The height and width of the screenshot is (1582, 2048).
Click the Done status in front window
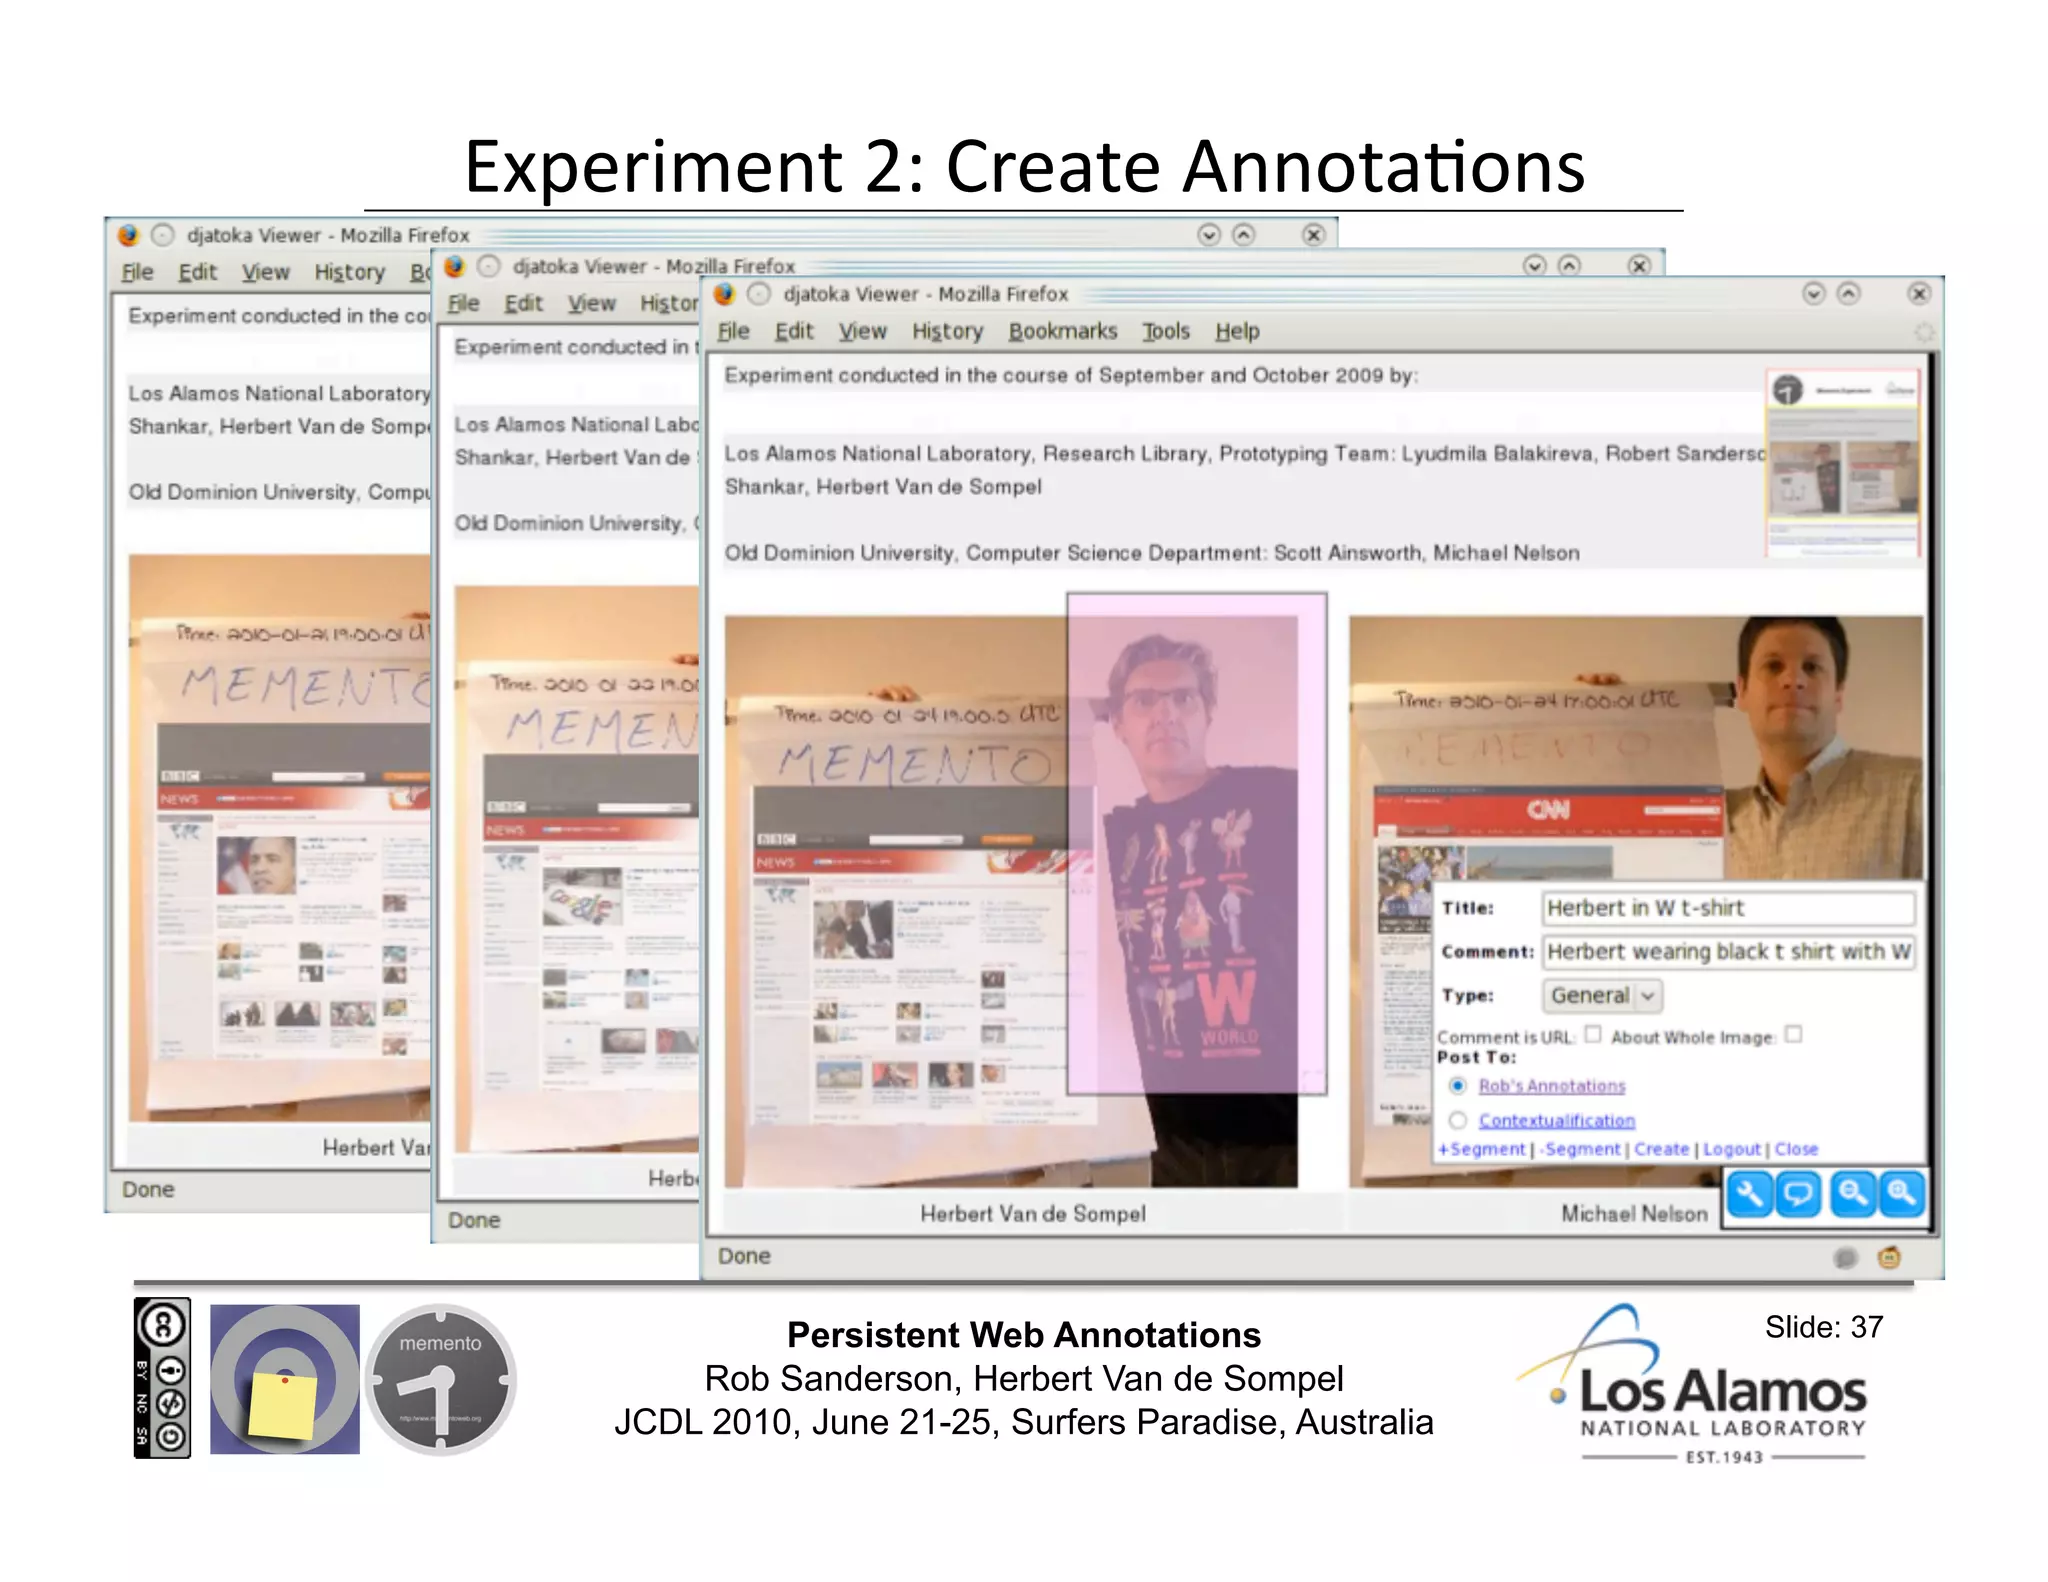744,1257
